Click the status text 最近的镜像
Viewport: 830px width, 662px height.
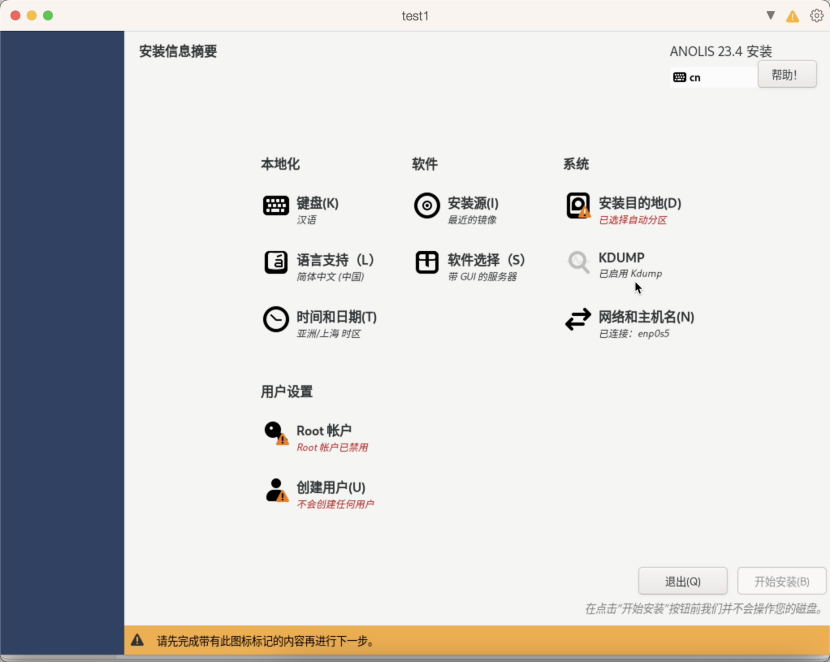[x=472, y=220]
